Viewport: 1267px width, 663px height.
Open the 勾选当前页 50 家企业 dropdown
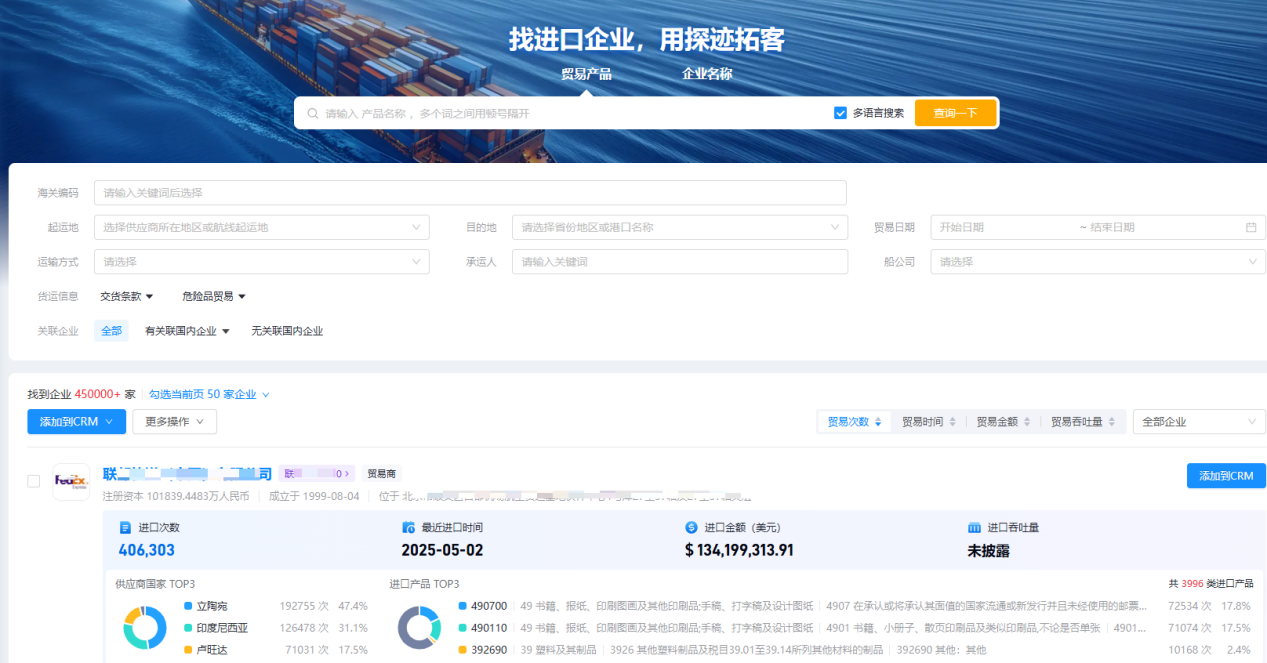tap(209, 395)
